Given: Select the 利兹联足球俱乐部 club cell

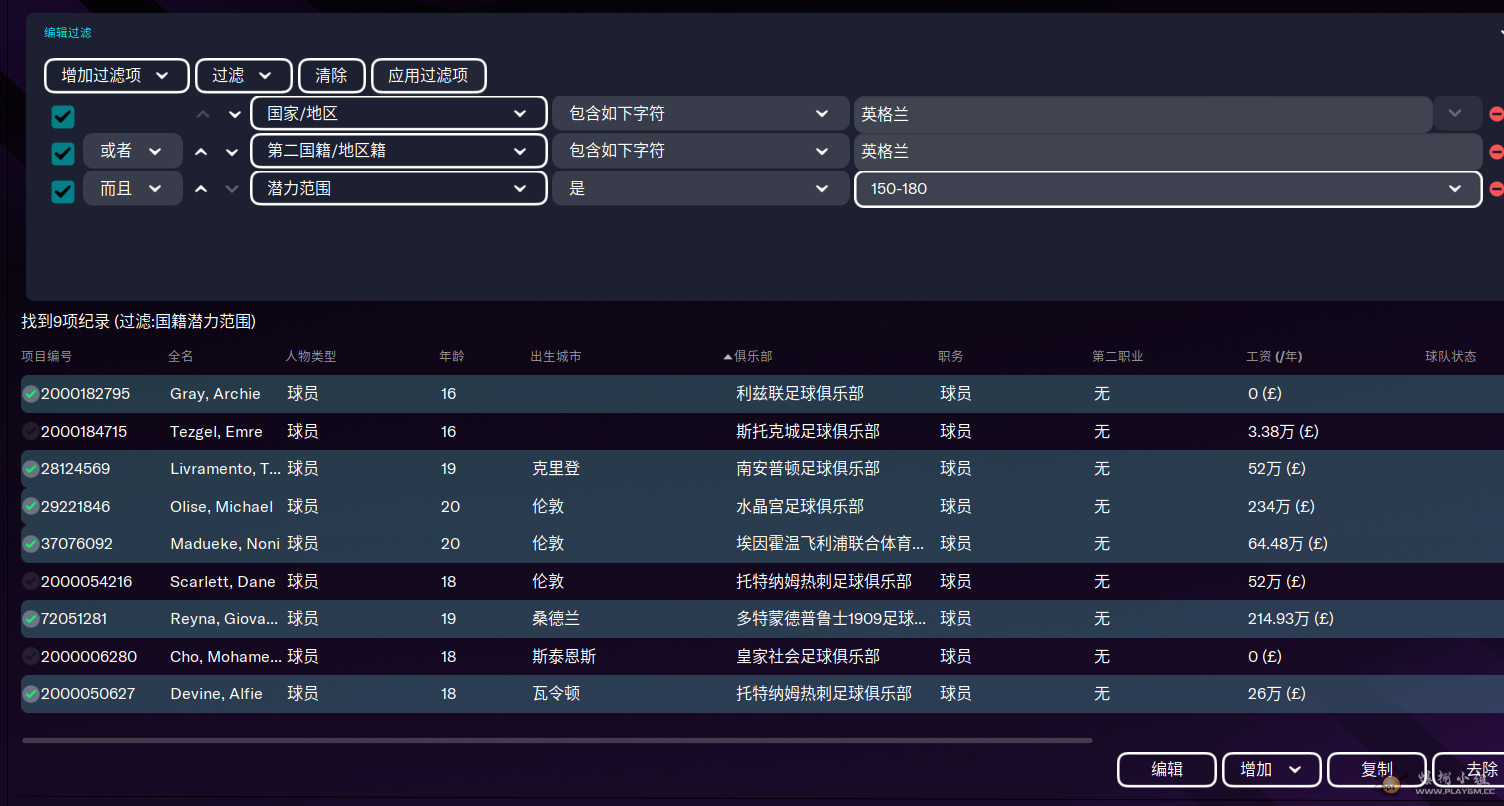Looking at the screenshot, I should tap(800, 394).
